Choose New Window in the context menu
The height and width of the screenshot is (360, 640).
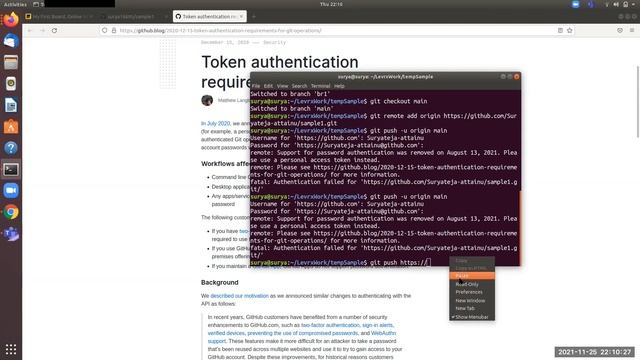[x=472, y=300]
